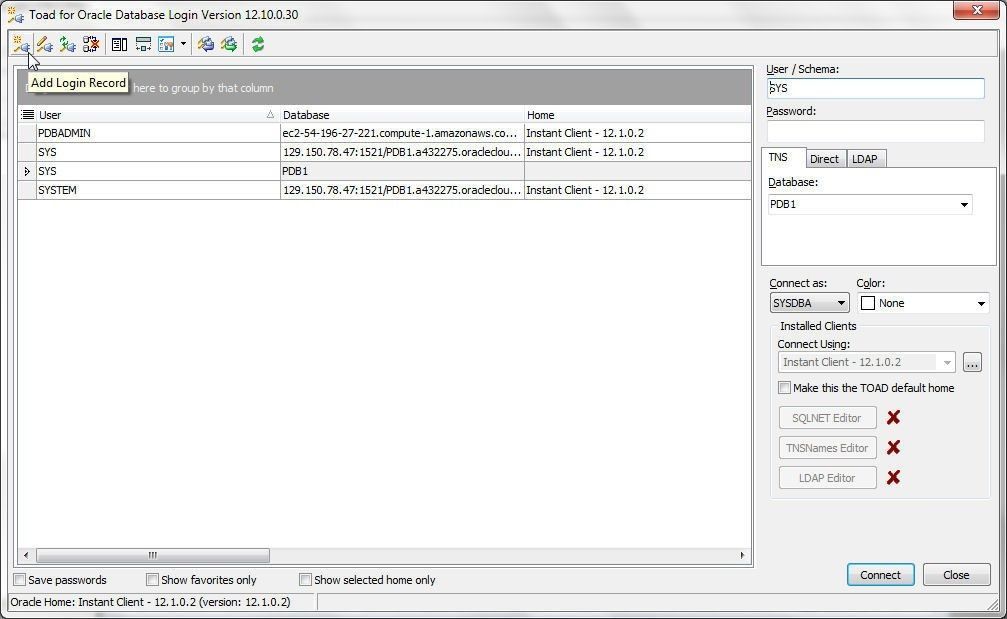Viewport: 1007px width, 619px height.
Task: Close the Toad Database Login window
Action: (976, 10)
